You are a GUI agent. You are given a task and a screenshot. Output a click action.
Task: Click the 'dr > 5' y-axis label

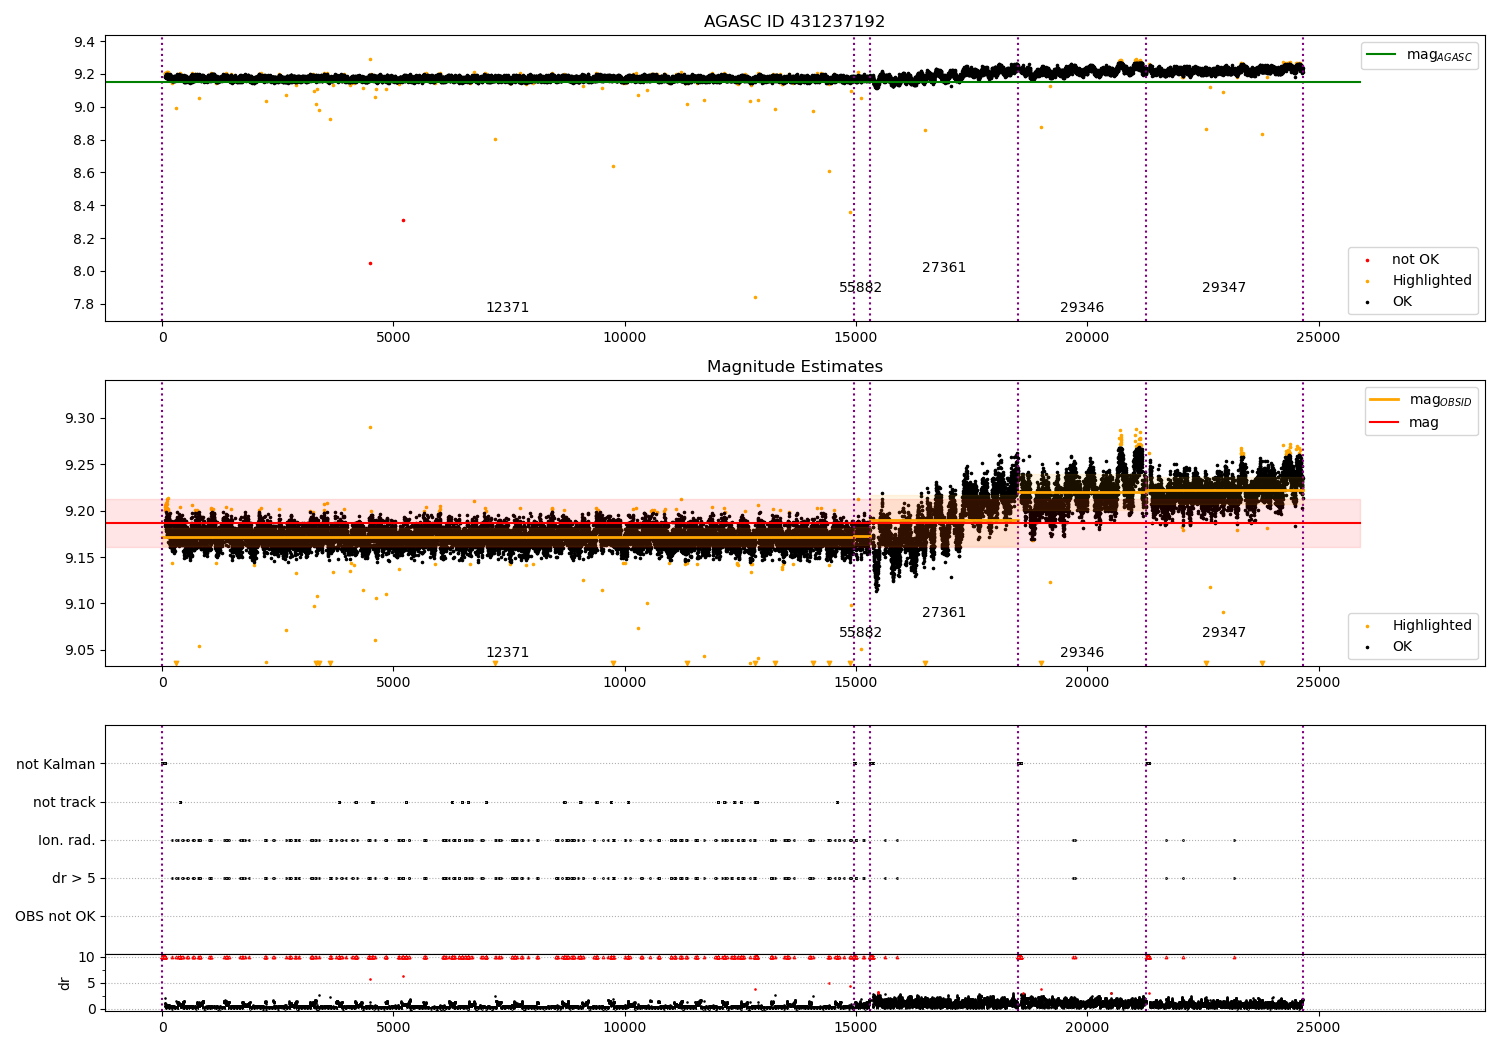(x=74, y=879)
